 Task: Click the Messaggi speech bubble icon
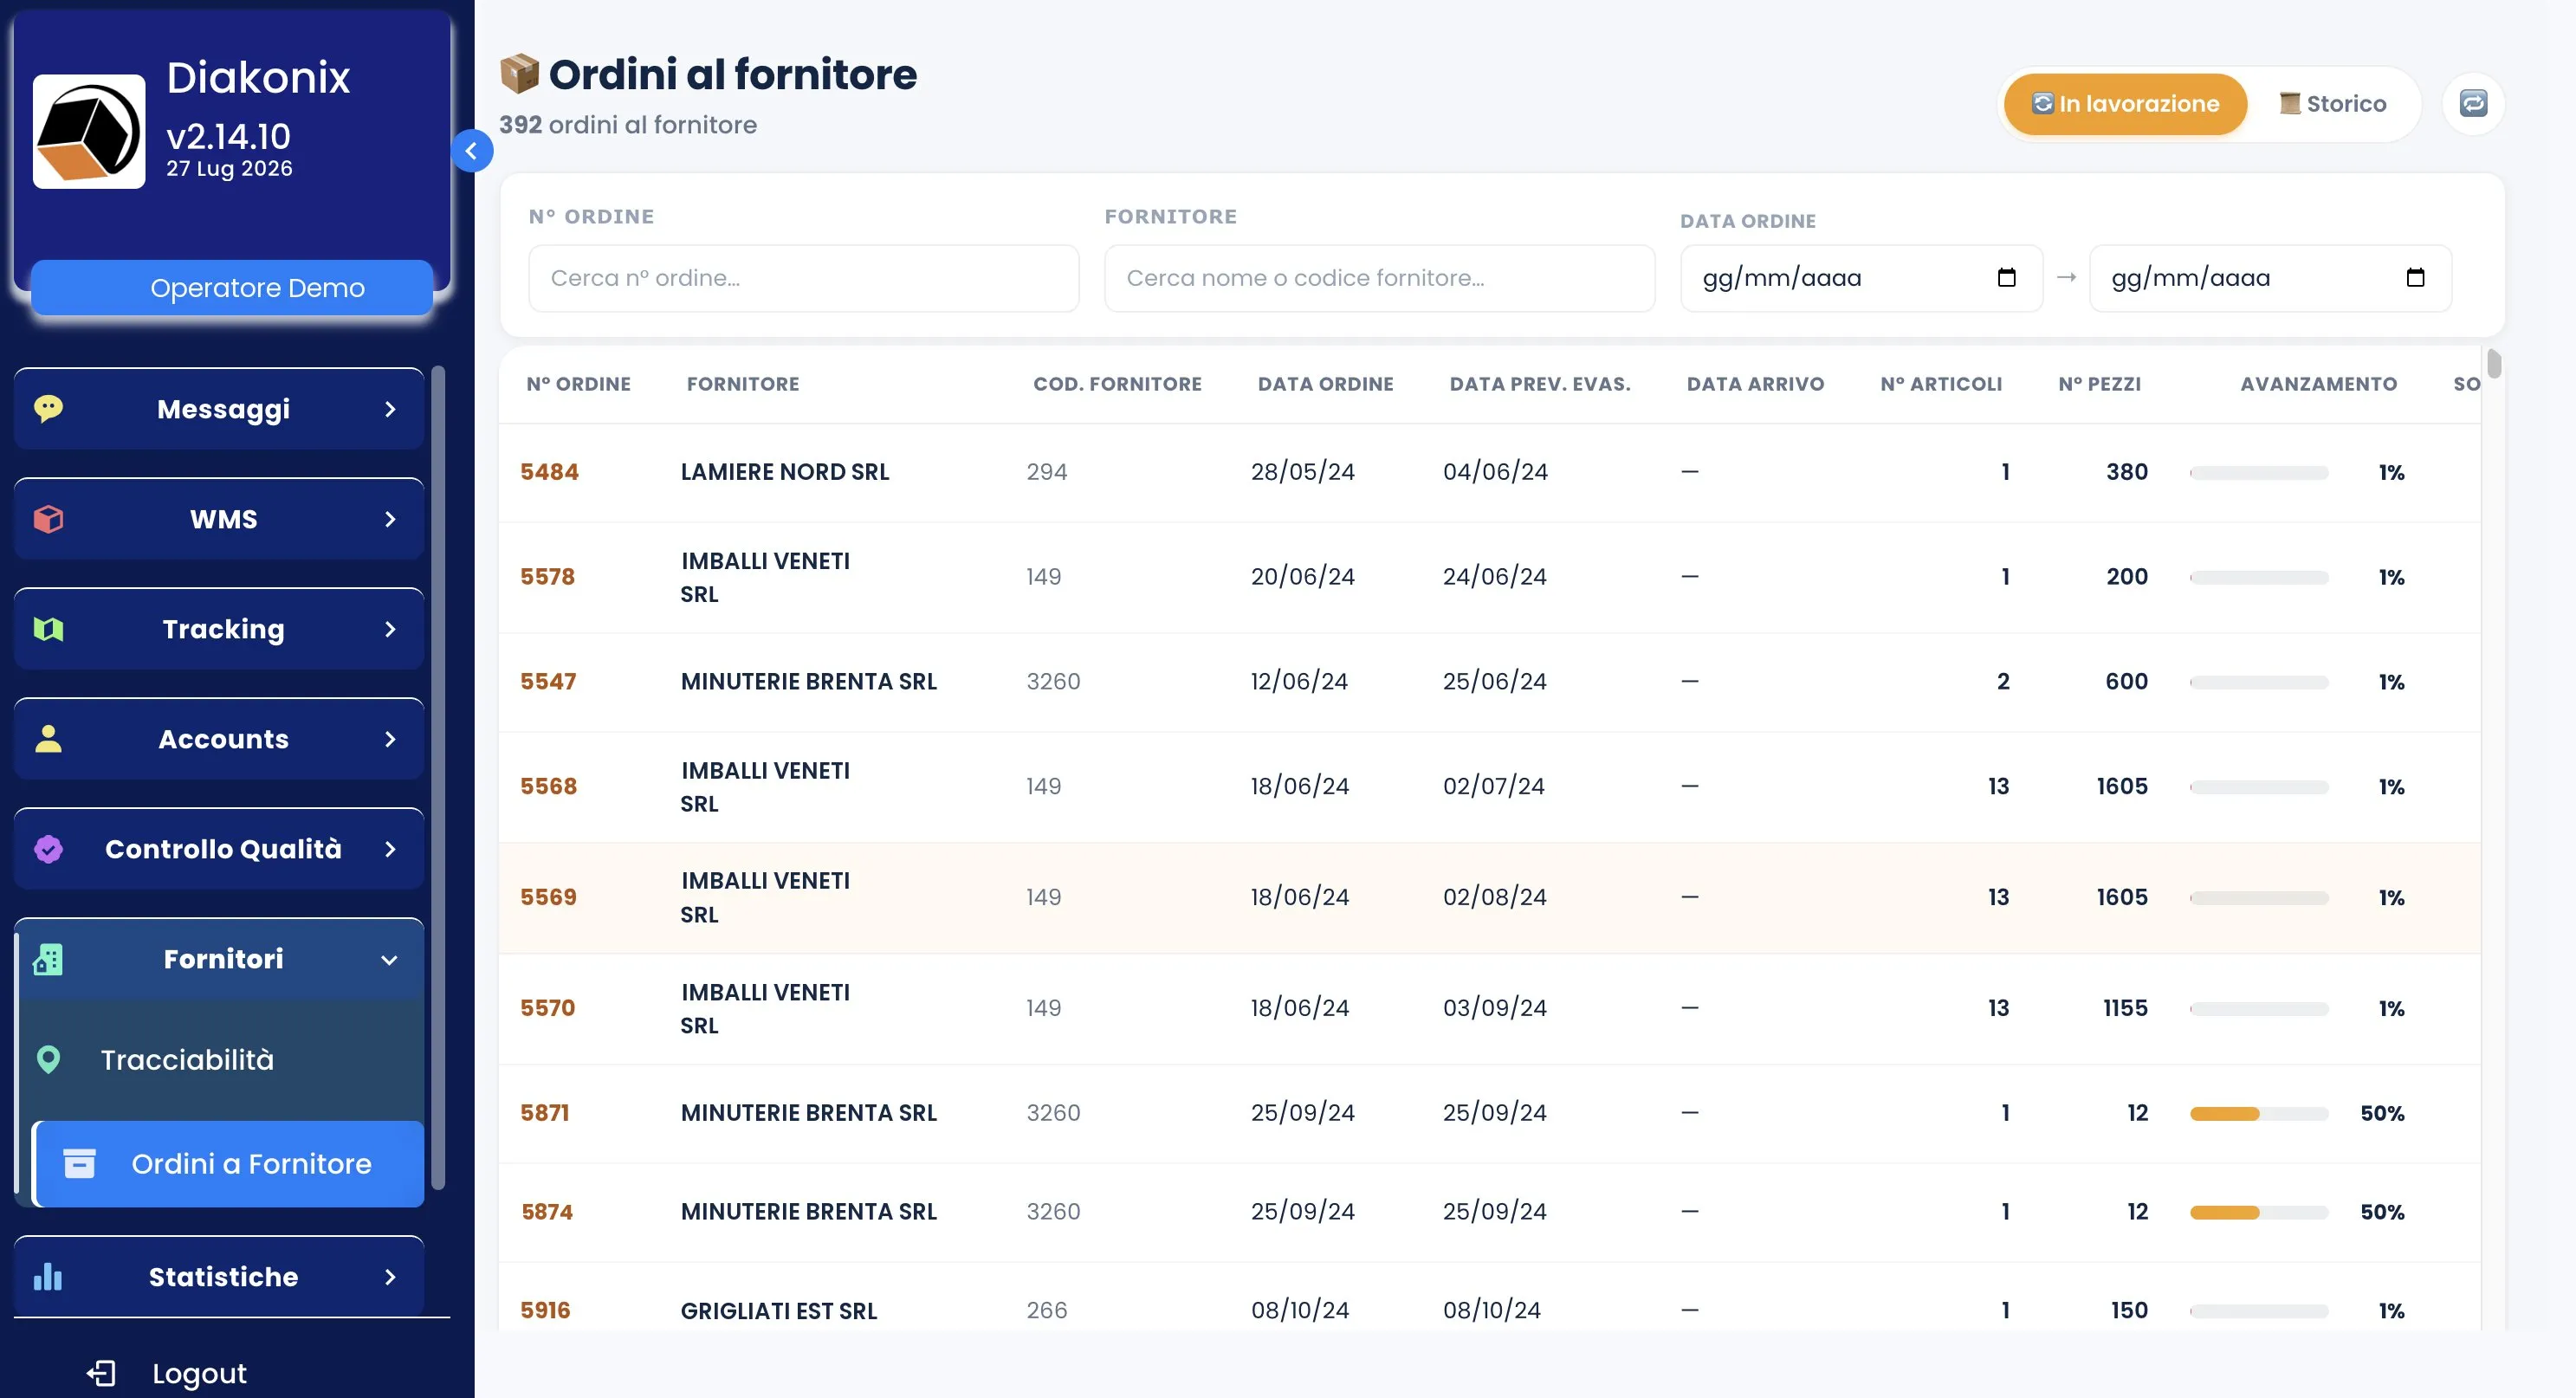[48, 408]
